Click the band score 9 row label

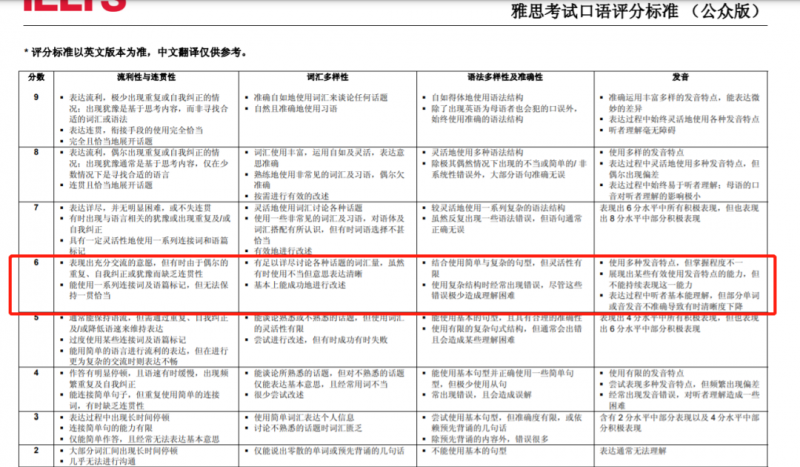[x=36, y=97]
